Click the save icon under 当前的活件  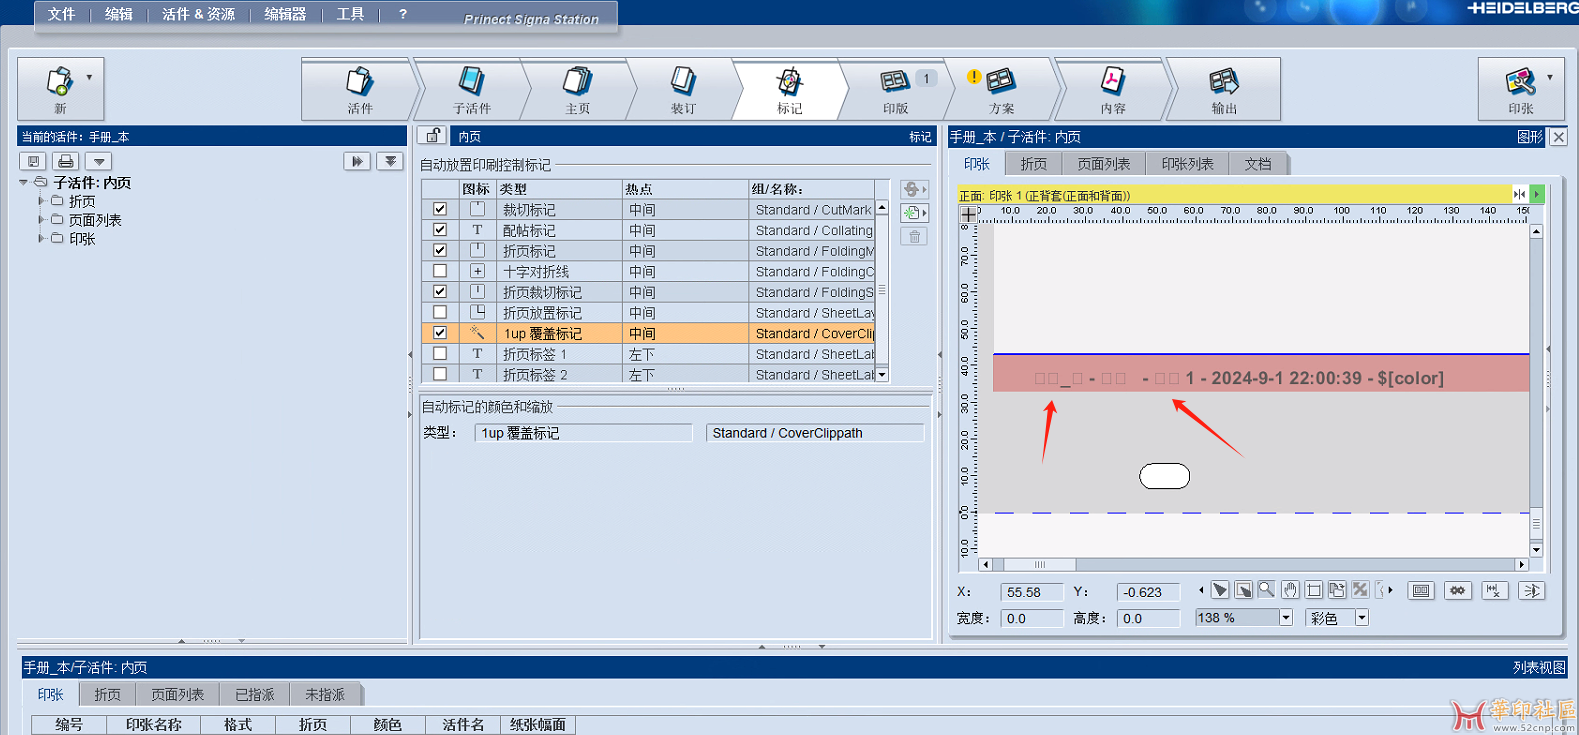coord(33,161)
